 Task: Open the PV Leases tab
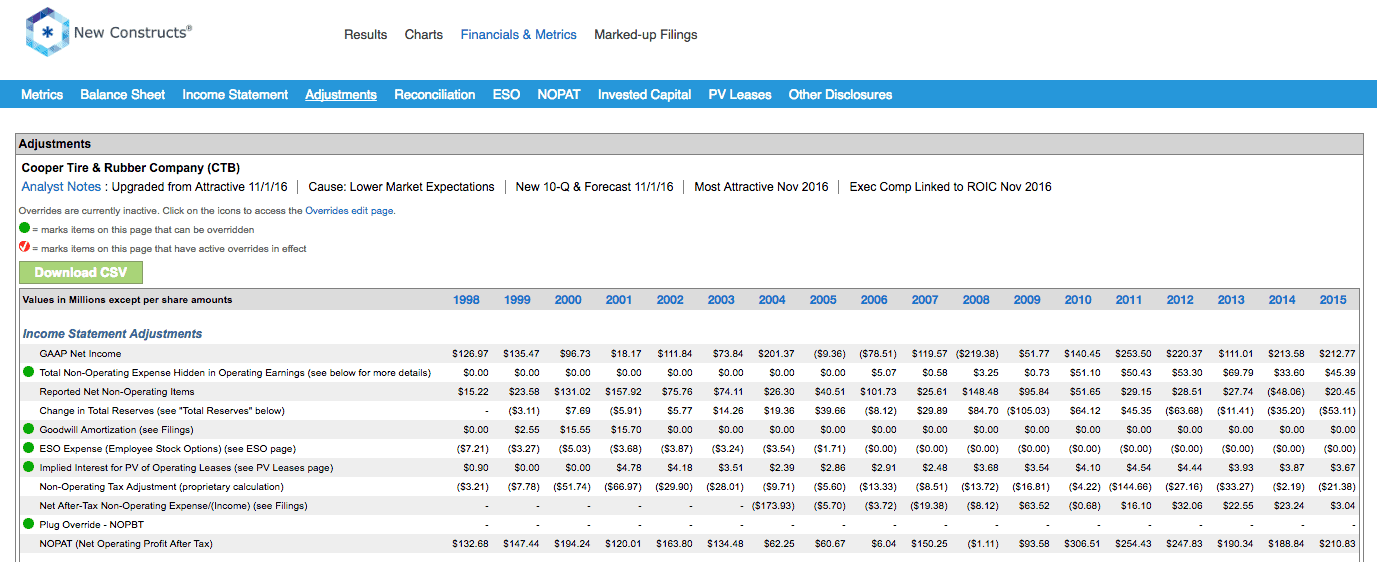740,94
